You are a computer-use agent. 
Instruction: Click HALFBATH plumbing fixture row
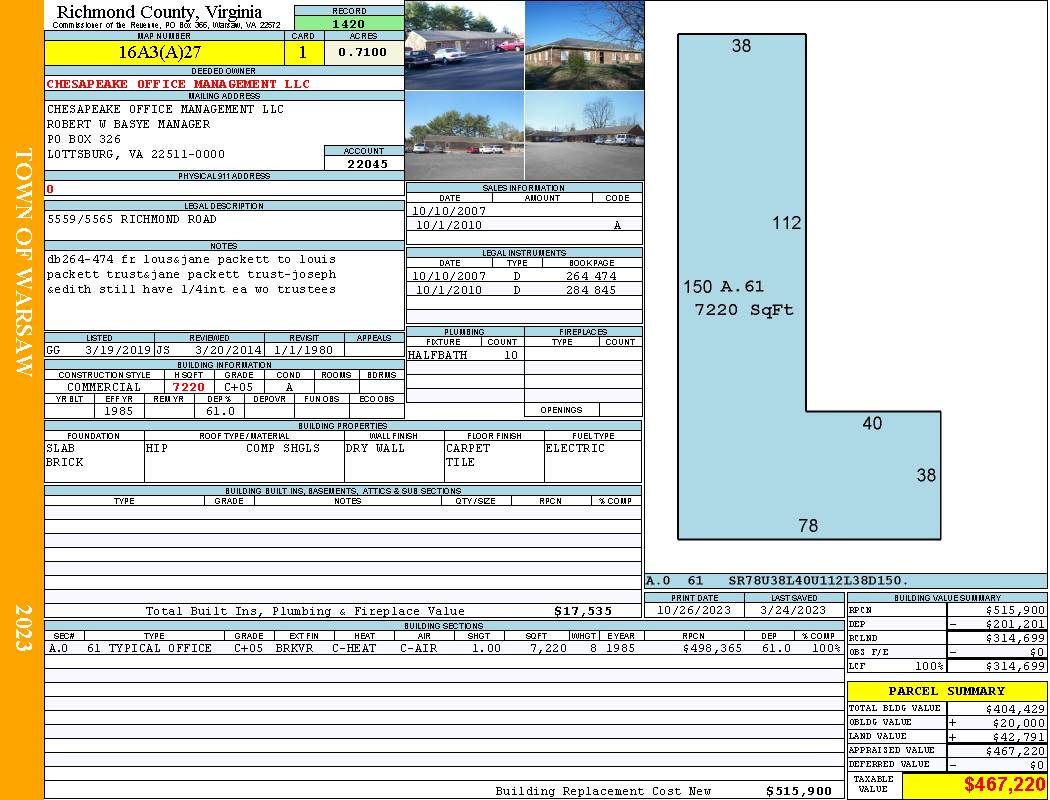point(465,355)
